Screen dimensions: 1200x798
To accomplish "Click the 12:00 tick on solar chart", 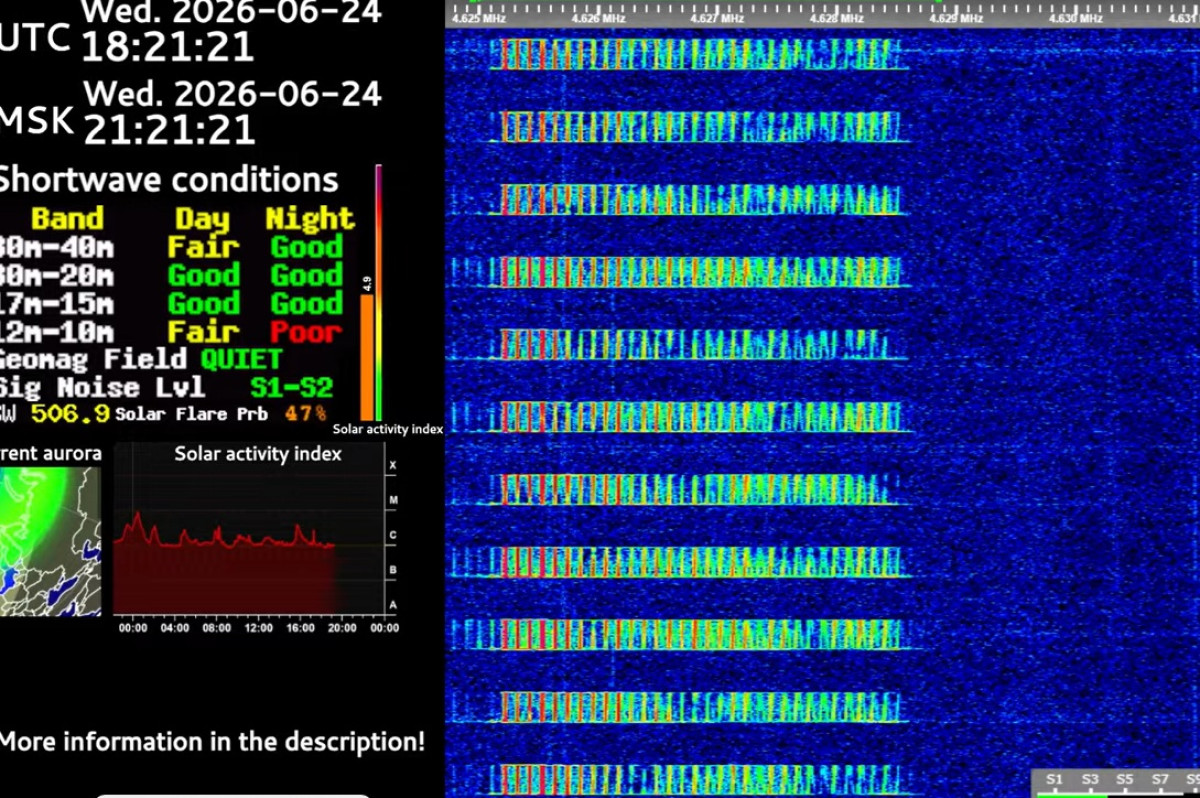I will tap(258, 628).
